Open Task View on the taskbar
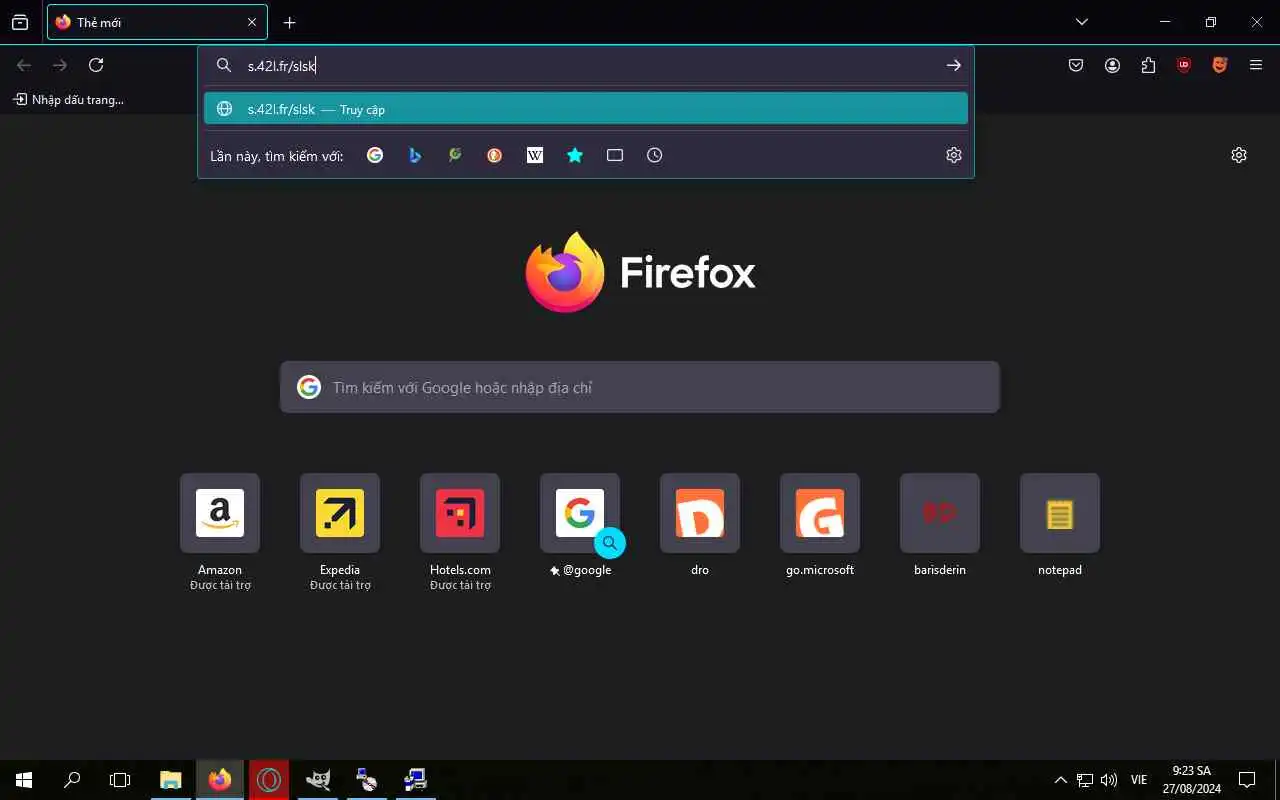 pyautogui.click(x=120, y=780)
